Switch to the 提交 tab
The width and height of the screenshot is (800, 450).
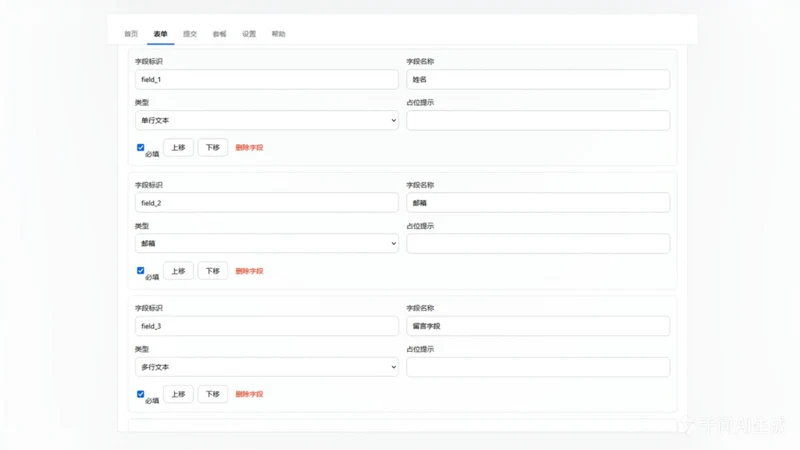tap(190, 34)
